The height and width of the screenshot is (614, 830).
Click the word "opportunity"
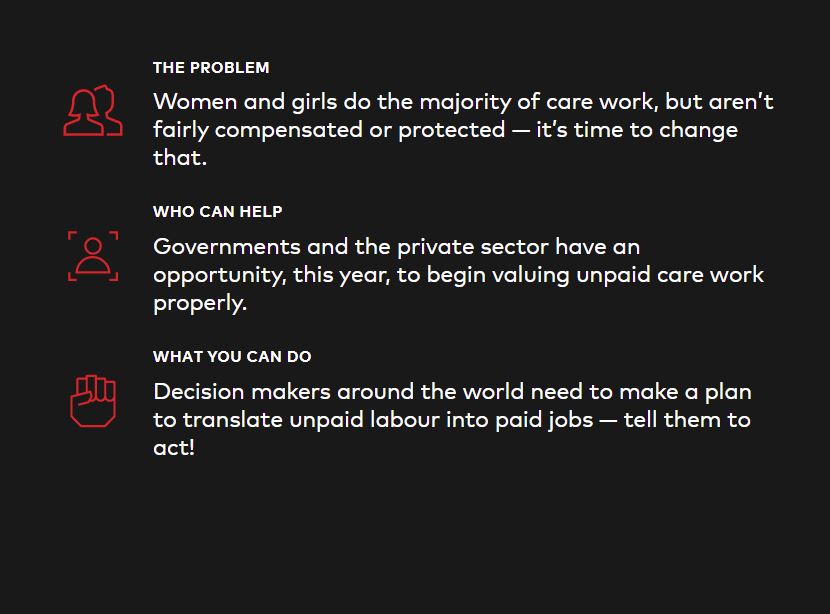pyautogui.click(x=216, y=275)
